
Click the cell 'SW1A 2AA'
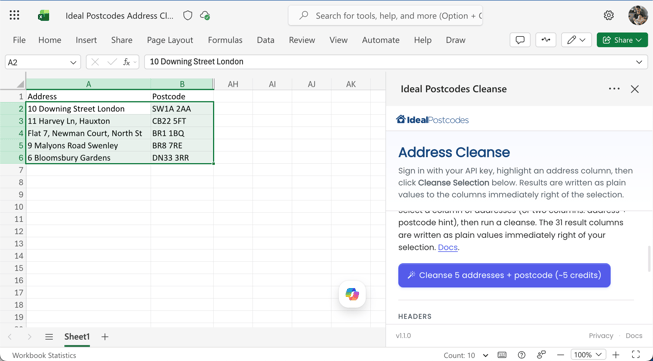coord(182,109)
